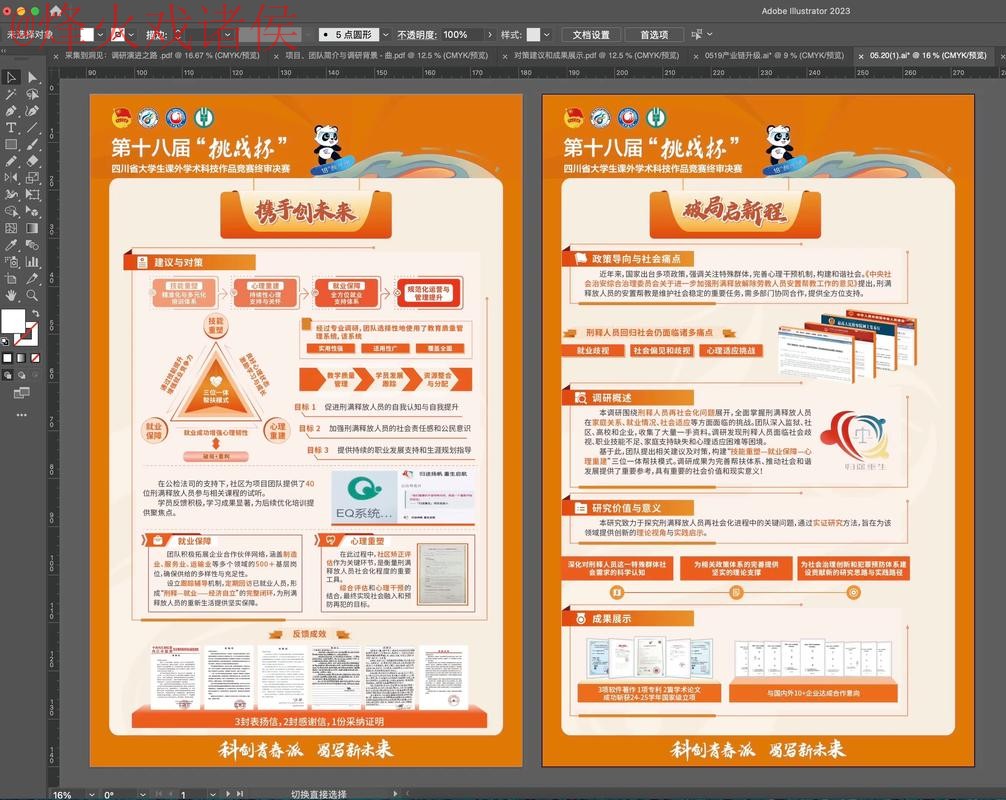Viewport: 1006px width, 800px height.
Task: Select the Direct Selection tool
Action: click(x=32, y=77)
